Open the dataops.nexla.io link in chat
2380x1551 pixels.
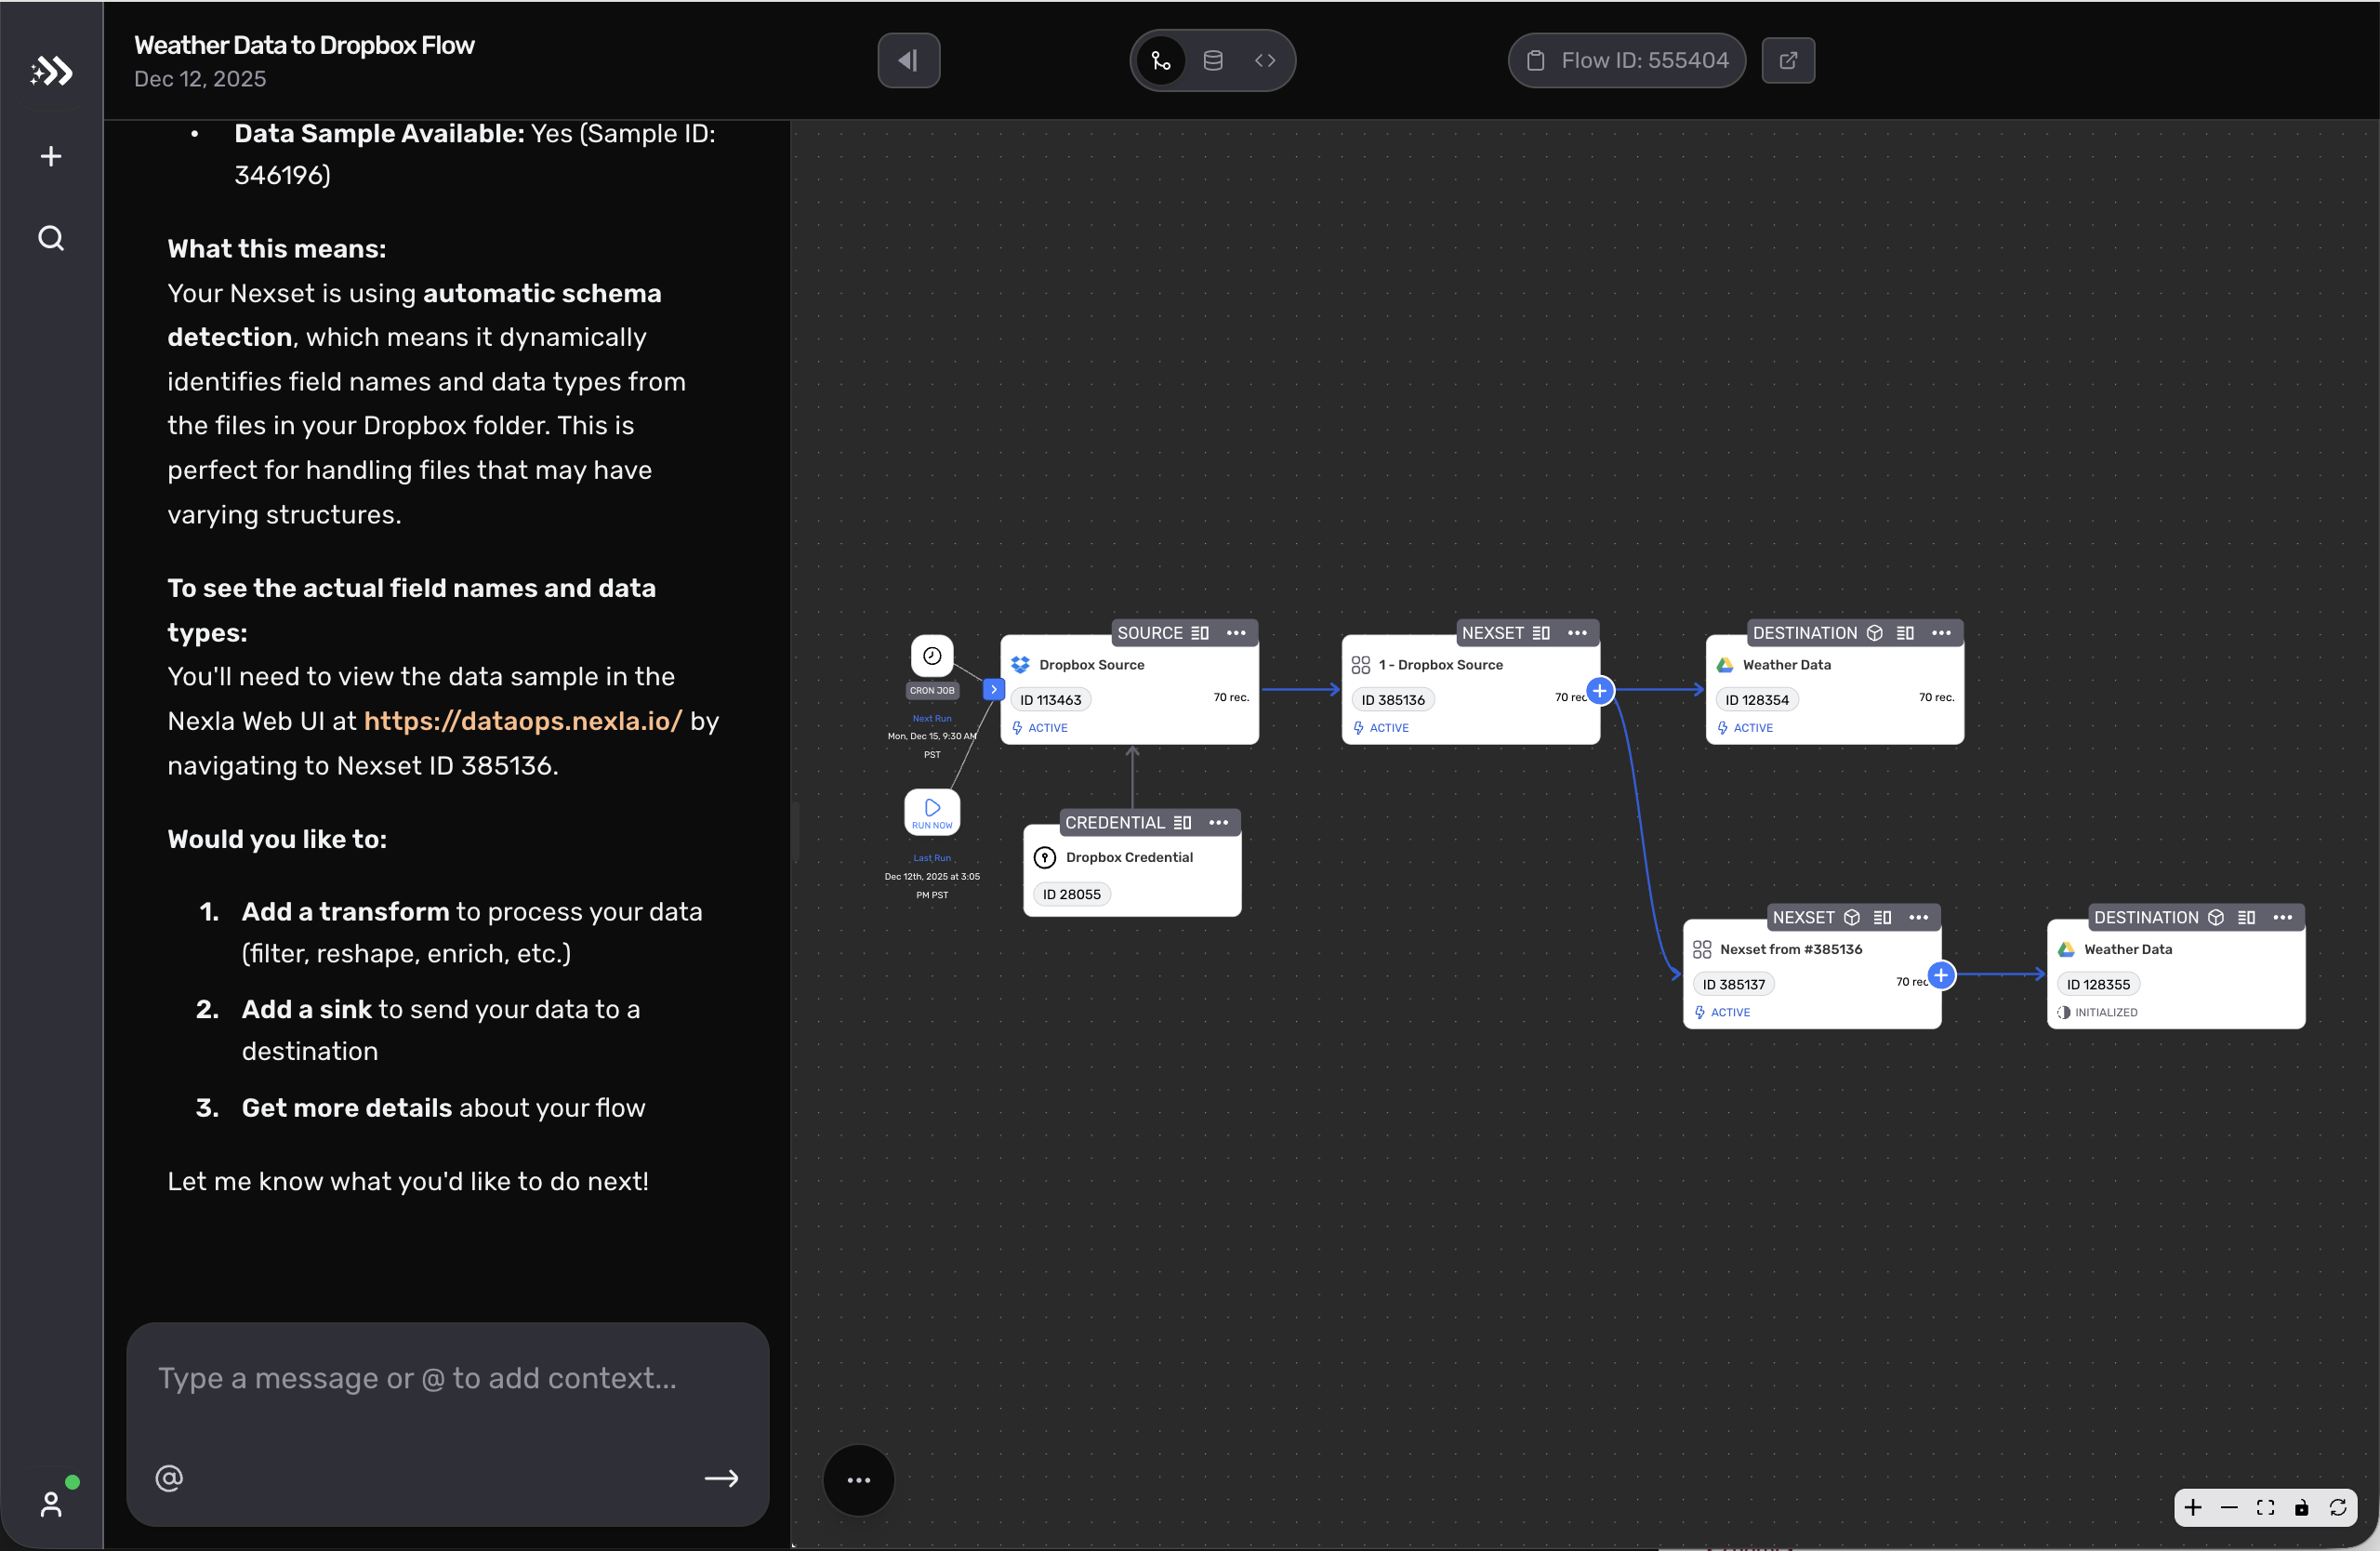coord(521,721)
